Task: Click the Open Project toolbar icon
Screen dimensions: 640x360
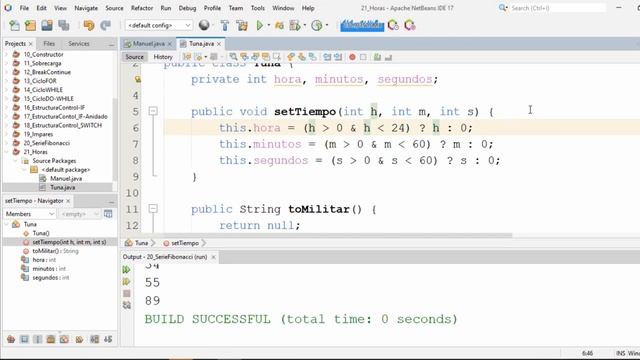Action: pos(47,25)
